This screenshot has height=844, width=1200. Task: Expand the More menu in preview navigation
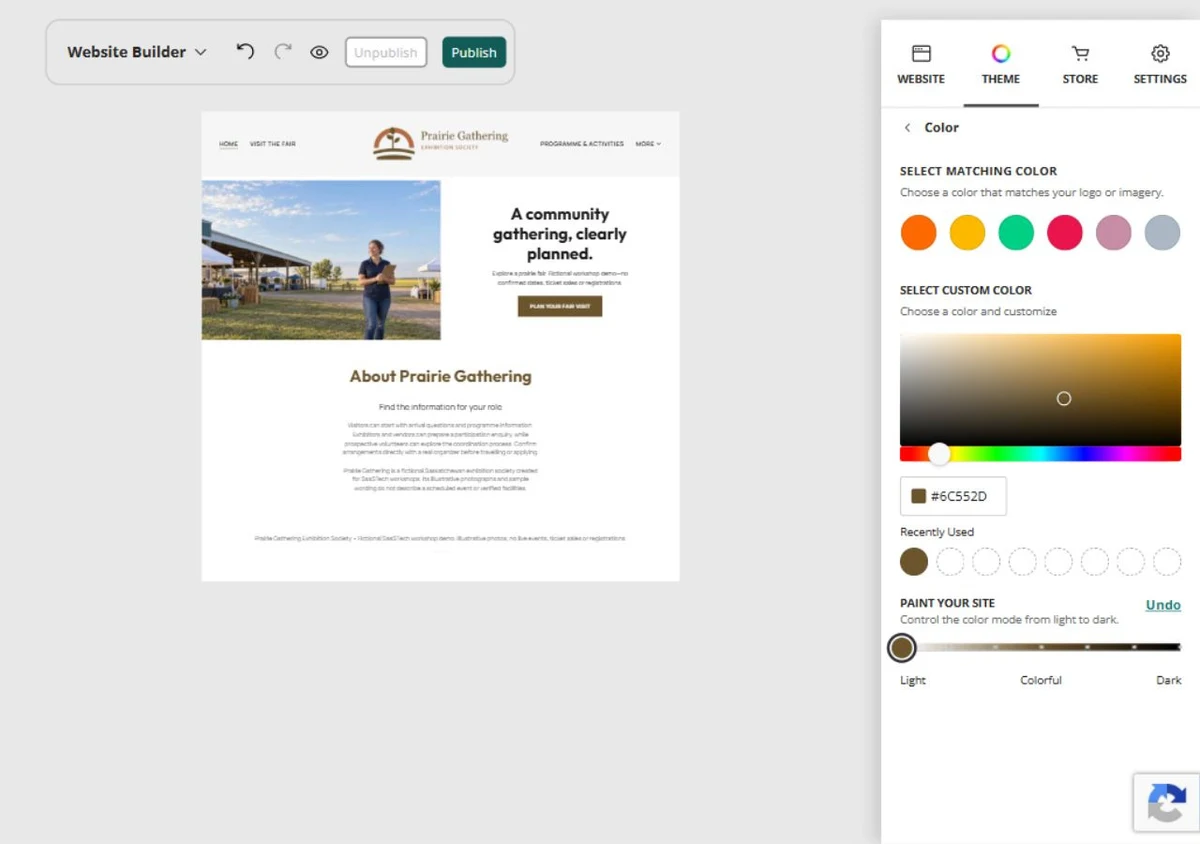pyautogui.click(x=648, y=144)
